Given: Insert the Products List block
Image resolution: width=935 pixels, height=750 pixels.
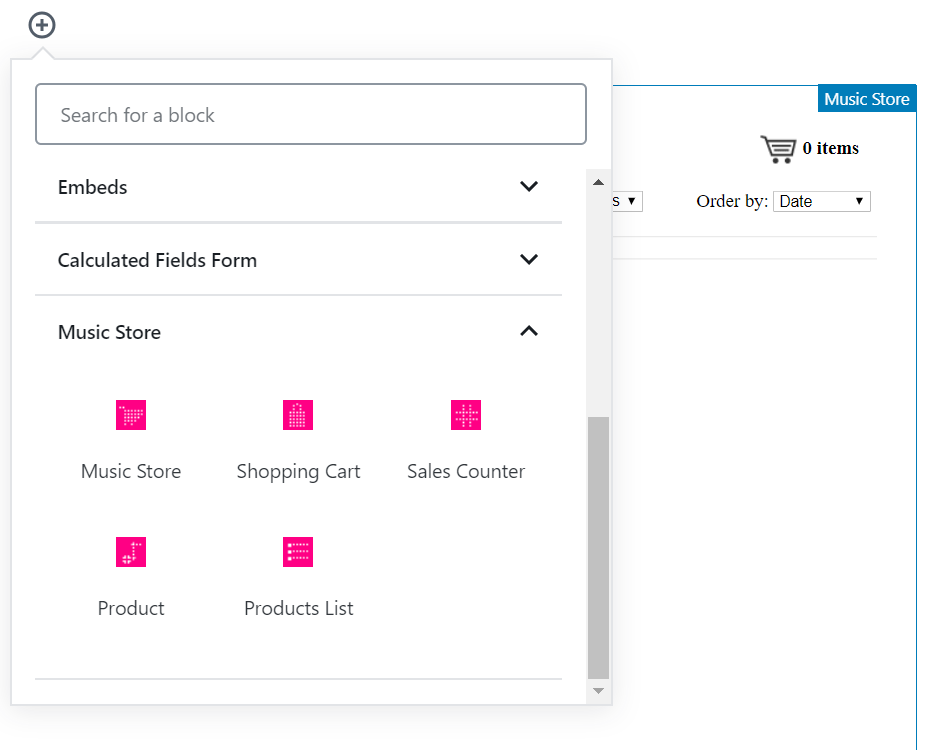Looking at the screenshot, I should pyautogui.click(x=298, y=552).
